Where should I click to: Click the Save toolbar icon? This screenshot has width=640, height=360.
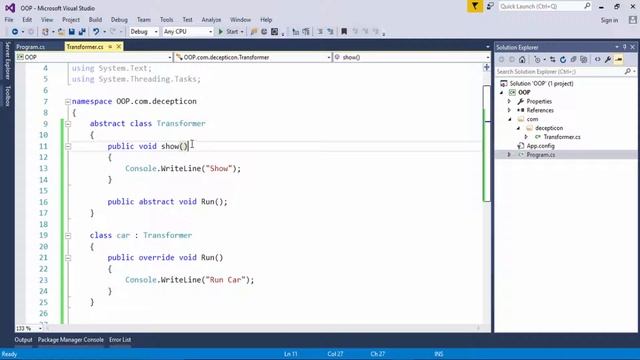click(71, 31)
